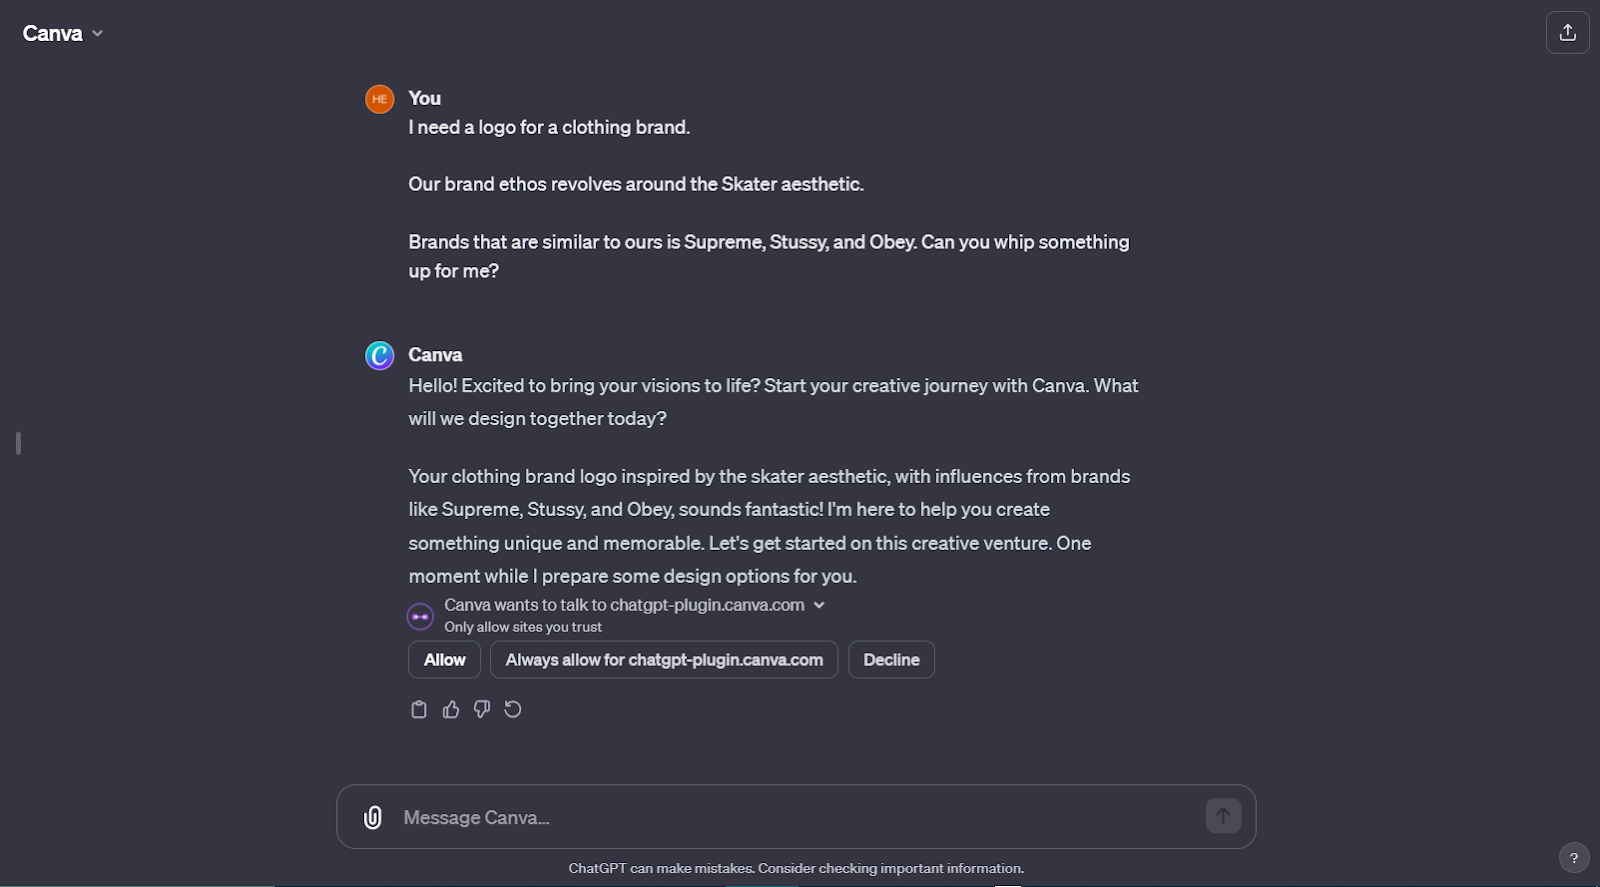Click the plugin icon next to the permission prompt
The width and height of the screenshot is (1600, 887).
419,616
